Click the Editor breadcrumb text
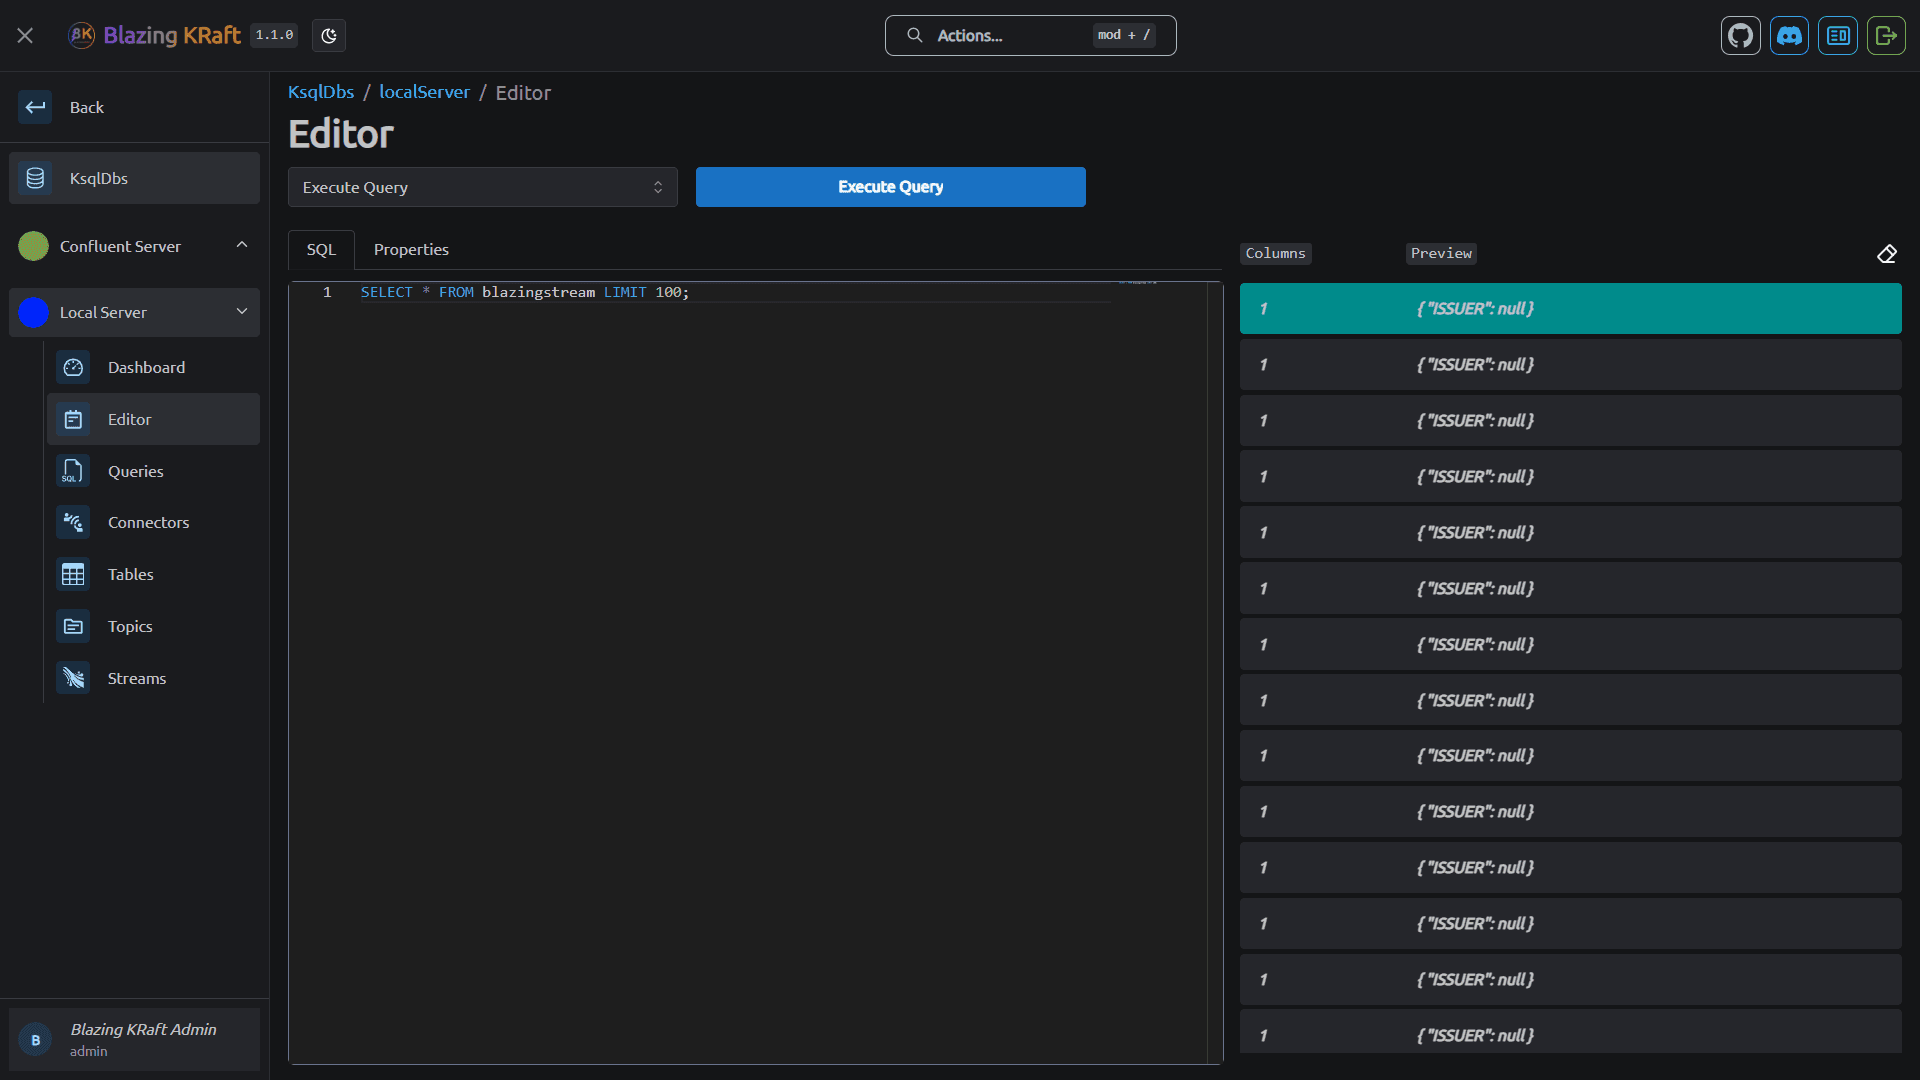1920x1080 pixels. tap(523, 93)
